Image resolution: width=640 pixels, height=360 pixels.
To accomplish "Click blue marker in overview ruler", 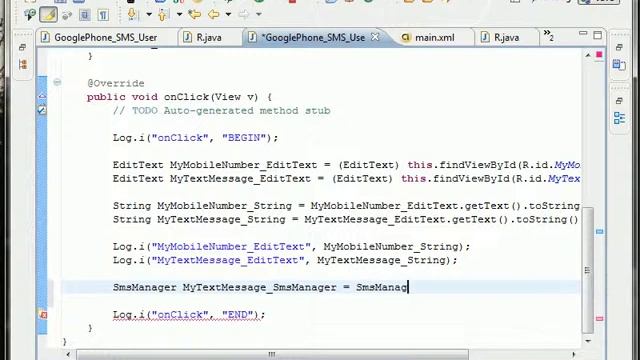I will coord(599,231).
